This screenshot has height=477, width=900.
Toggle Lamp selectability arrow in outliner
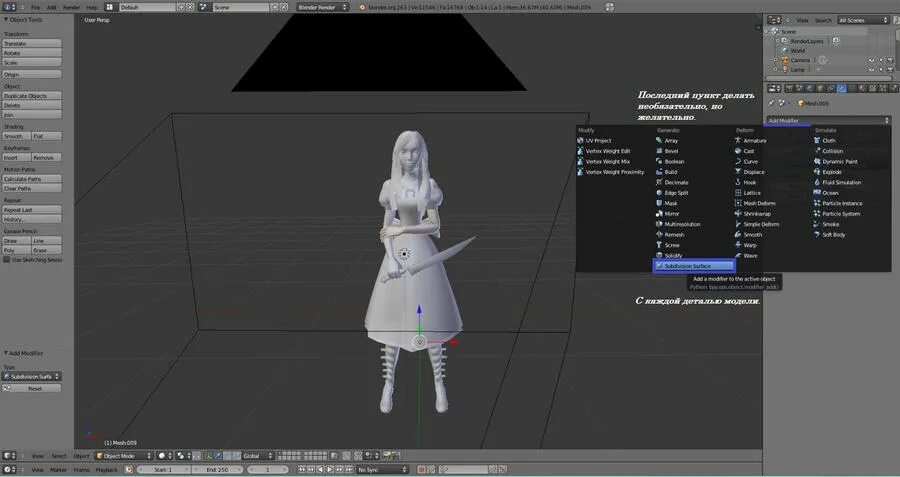[x=882, y=69]
